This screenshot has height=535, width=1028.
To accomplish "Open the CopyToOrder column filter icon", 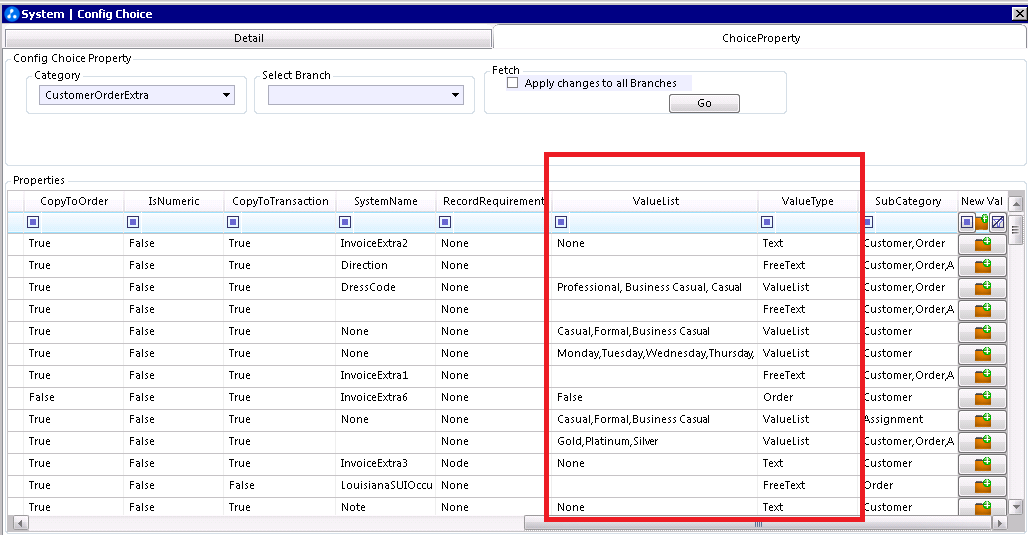I will coord(33,222).
